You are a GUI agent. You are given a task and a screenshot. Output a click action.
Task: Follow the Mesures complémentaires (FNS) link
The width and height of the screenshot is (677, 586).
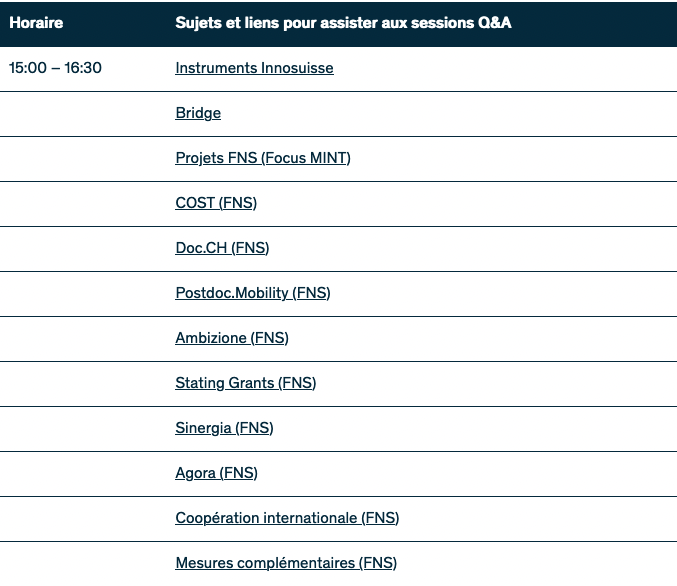(286, 563)
